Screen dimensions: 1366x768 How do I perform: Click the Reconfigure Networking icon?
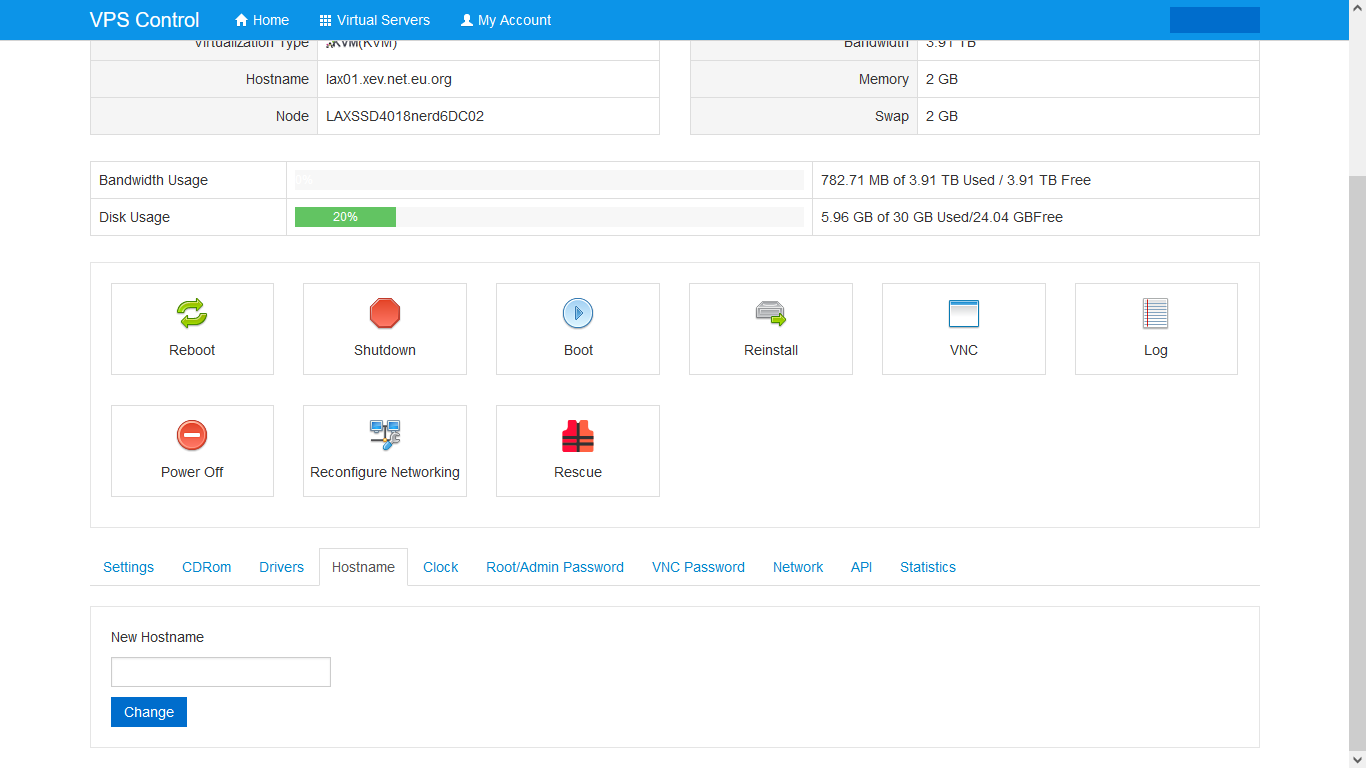[384, 436]
